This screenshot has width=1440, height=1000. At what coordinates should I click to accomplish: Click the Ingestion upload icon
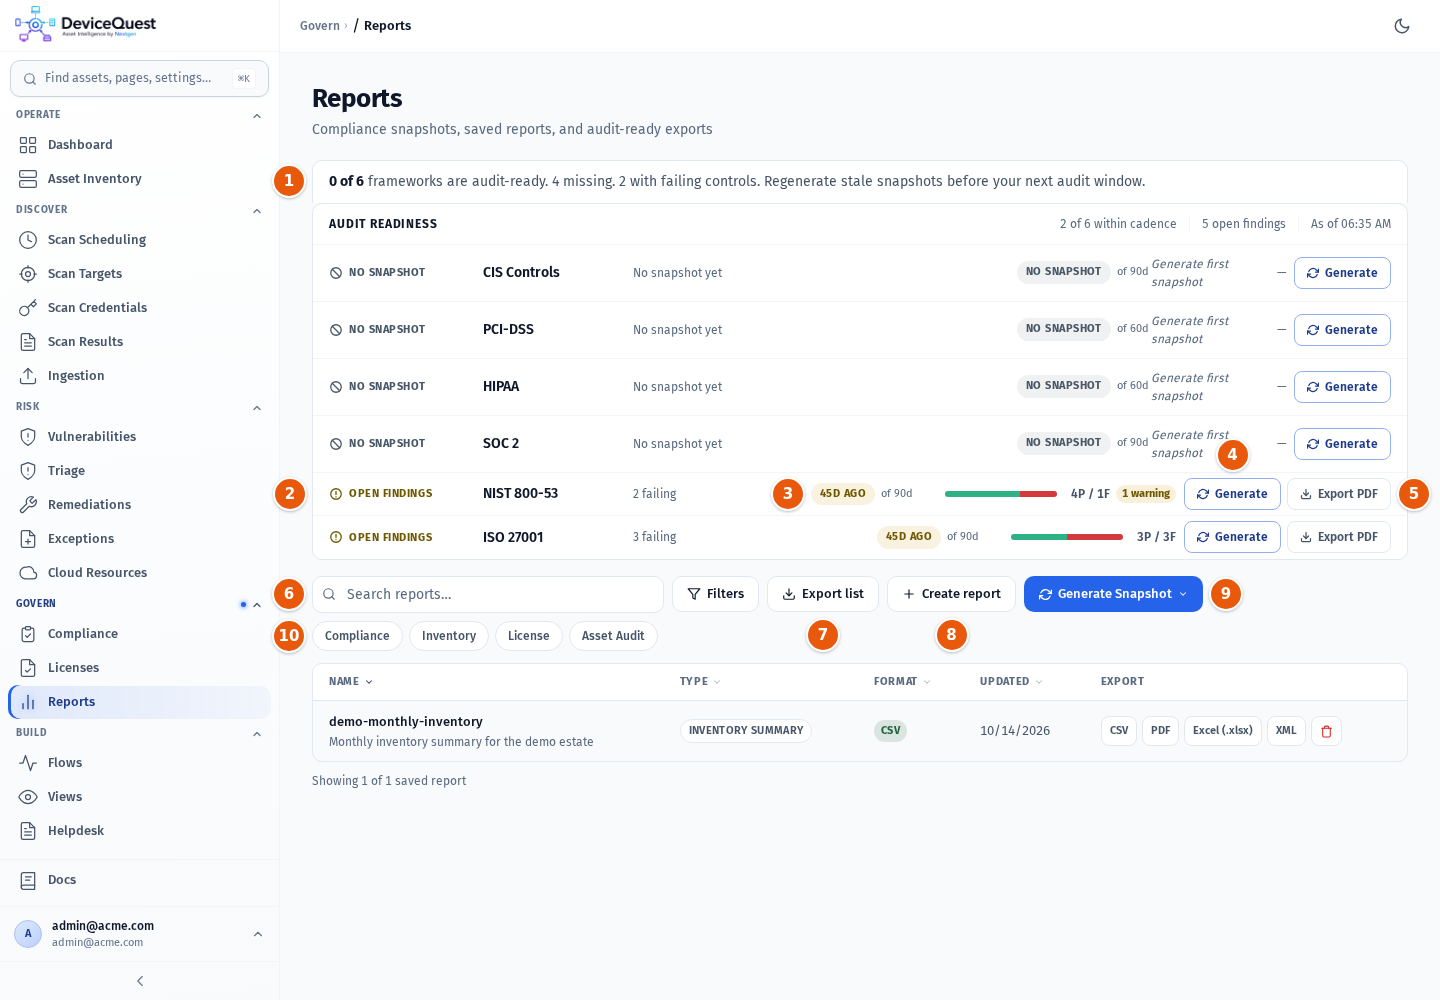coord(28,376)
